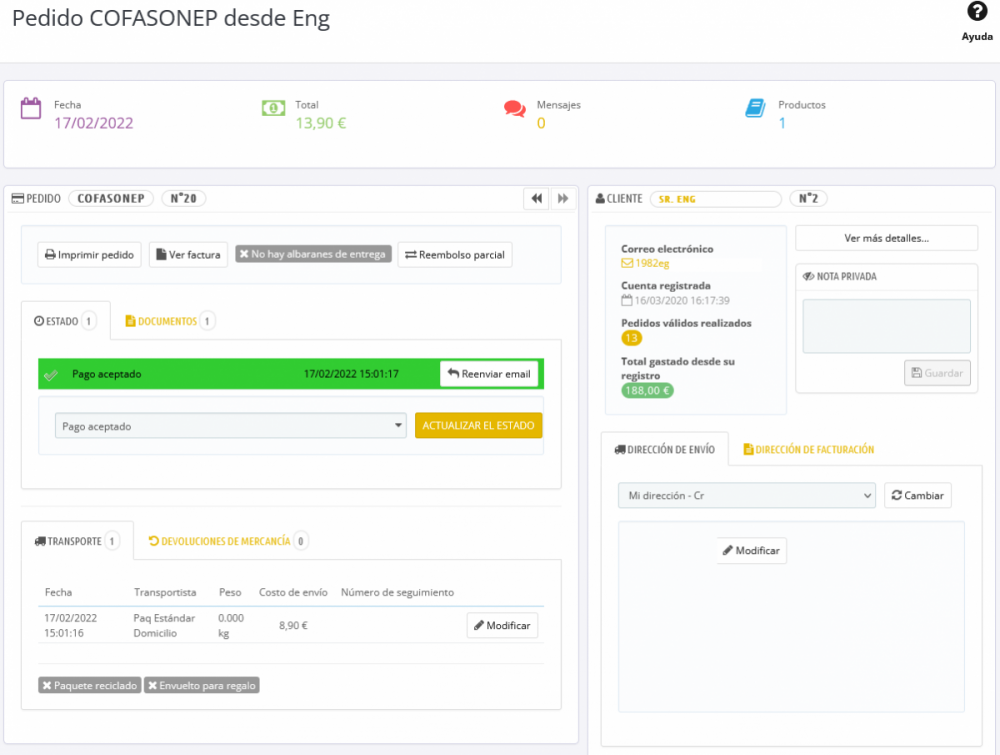This screenshot has height=755, width=1000.
Task: Go to previous order arrow icon
Action: pos(537,199)
